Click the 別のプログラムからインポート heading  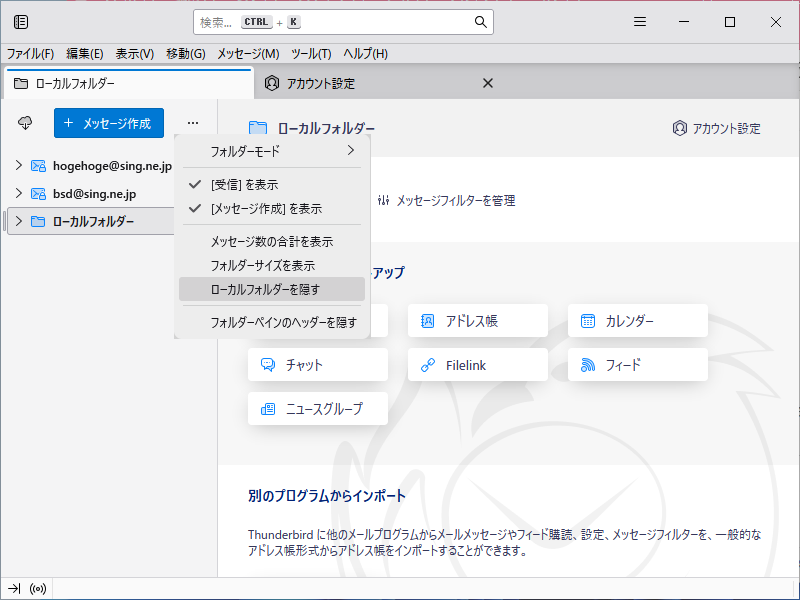pos(327,496)
